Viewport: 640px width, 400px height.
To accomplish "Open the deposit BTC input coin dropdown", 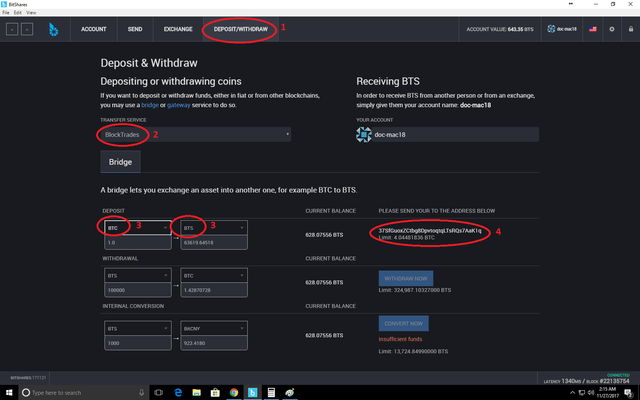I will [138, 228].
